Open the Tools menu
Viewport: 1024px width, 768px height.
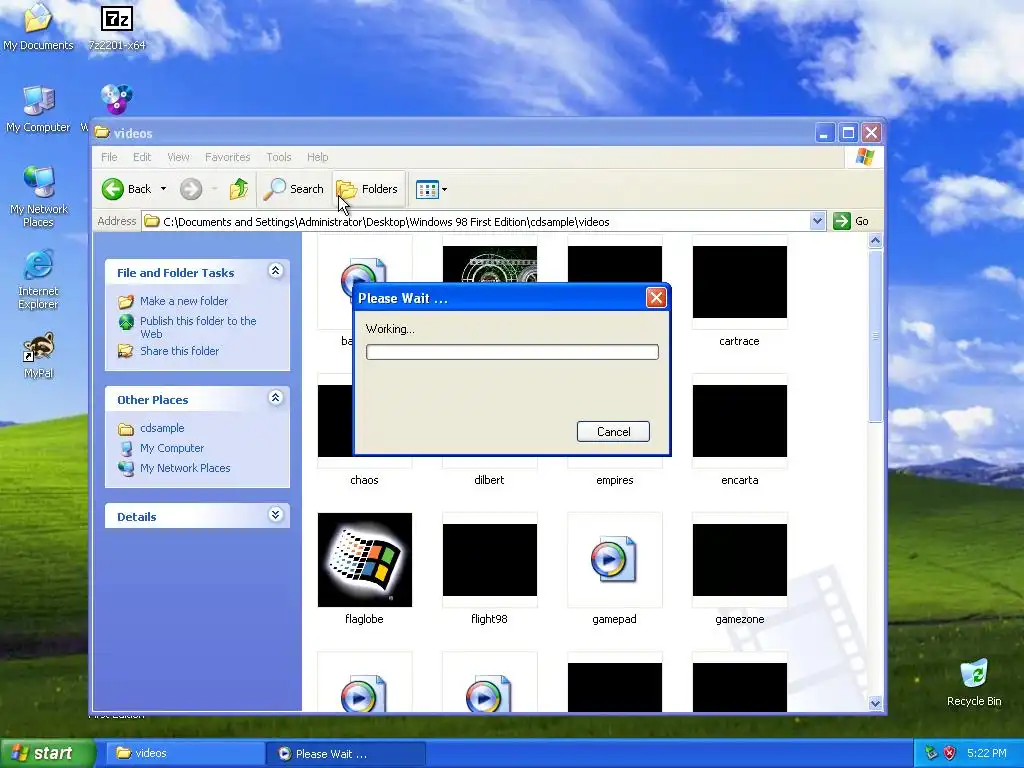278,157
